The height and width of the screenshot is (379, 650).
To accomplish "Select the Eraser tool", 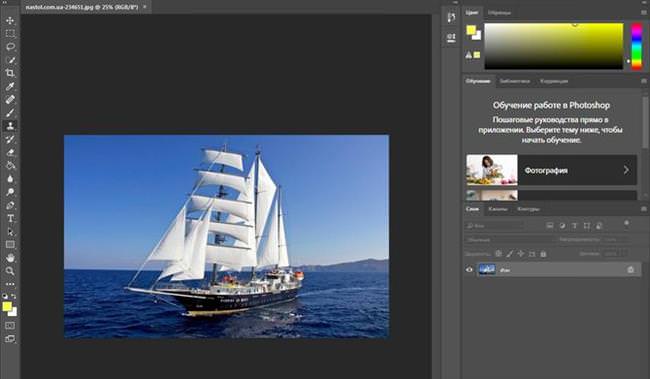I will click(10, 152).
